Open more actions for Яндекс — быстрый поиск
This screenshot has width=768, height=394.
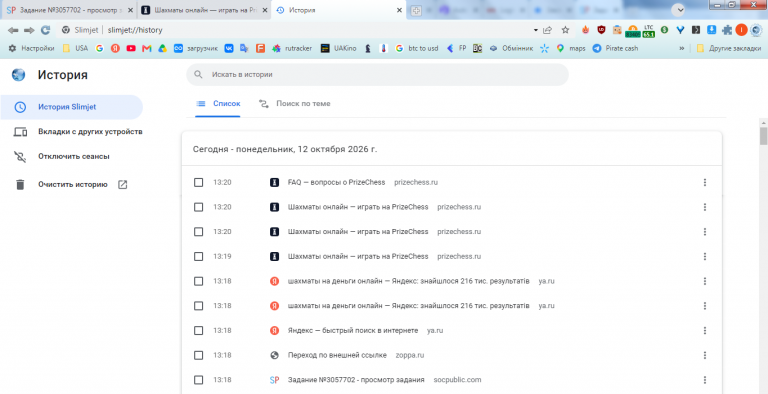[x=705, y=330]
